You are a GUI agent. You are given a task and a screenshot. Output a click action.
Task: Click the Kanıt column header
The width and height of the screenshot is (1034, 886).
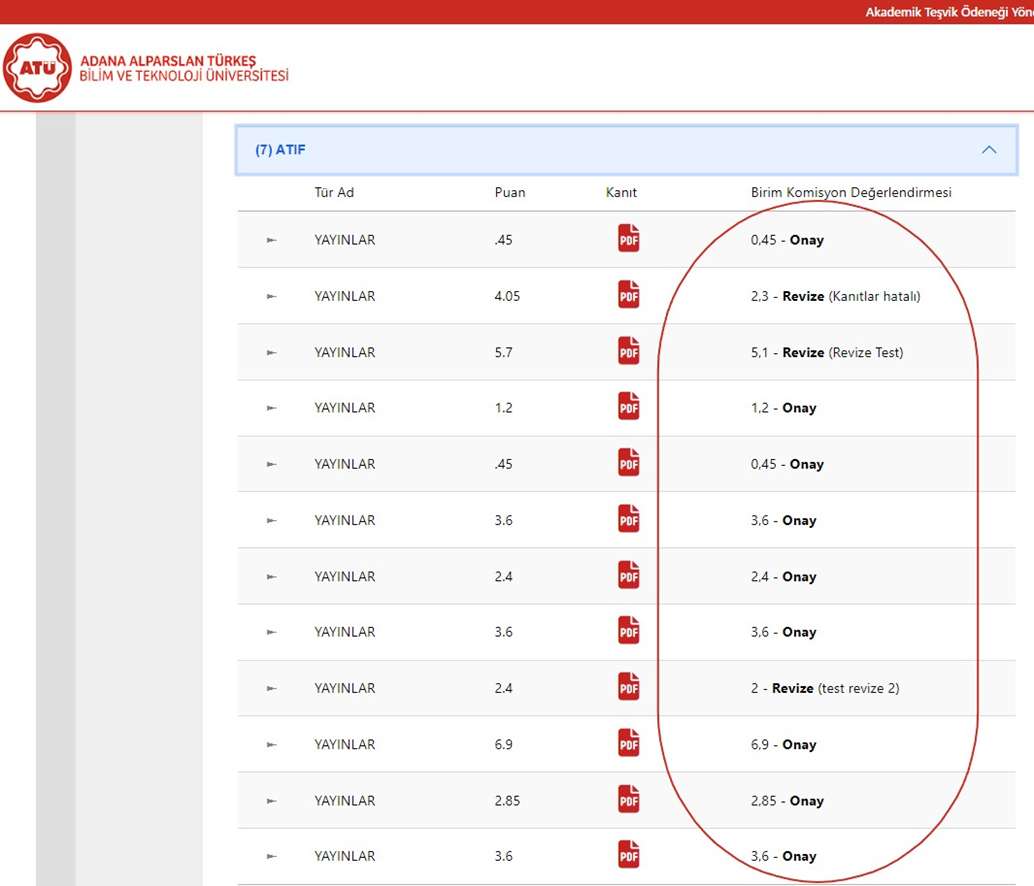tap(621, 192)
